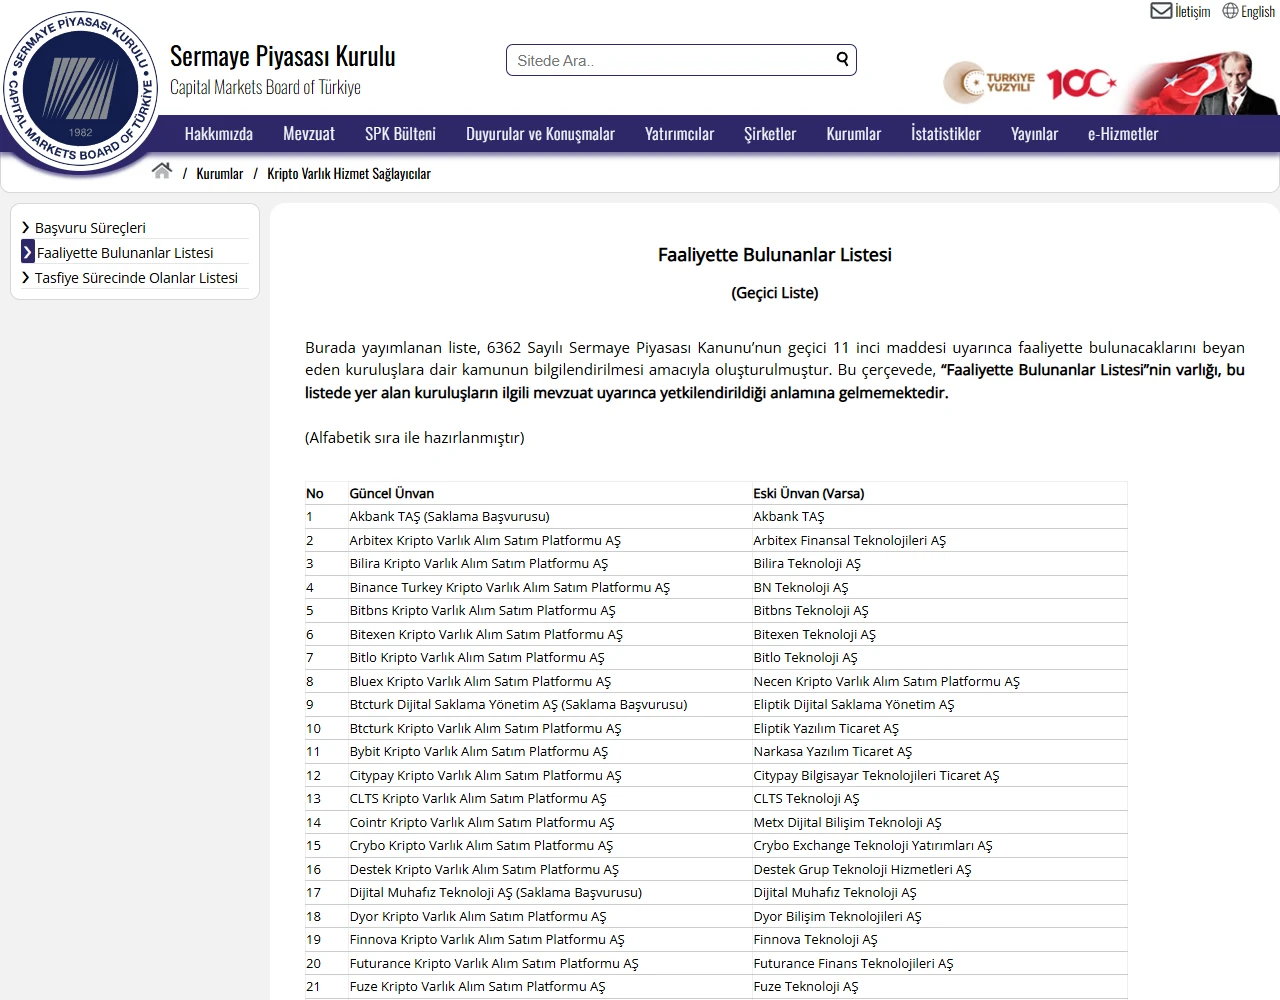
Task: Click Cointr Kripto Varlık Alım Satım Platformu AŞ
Action: [482, 823]
